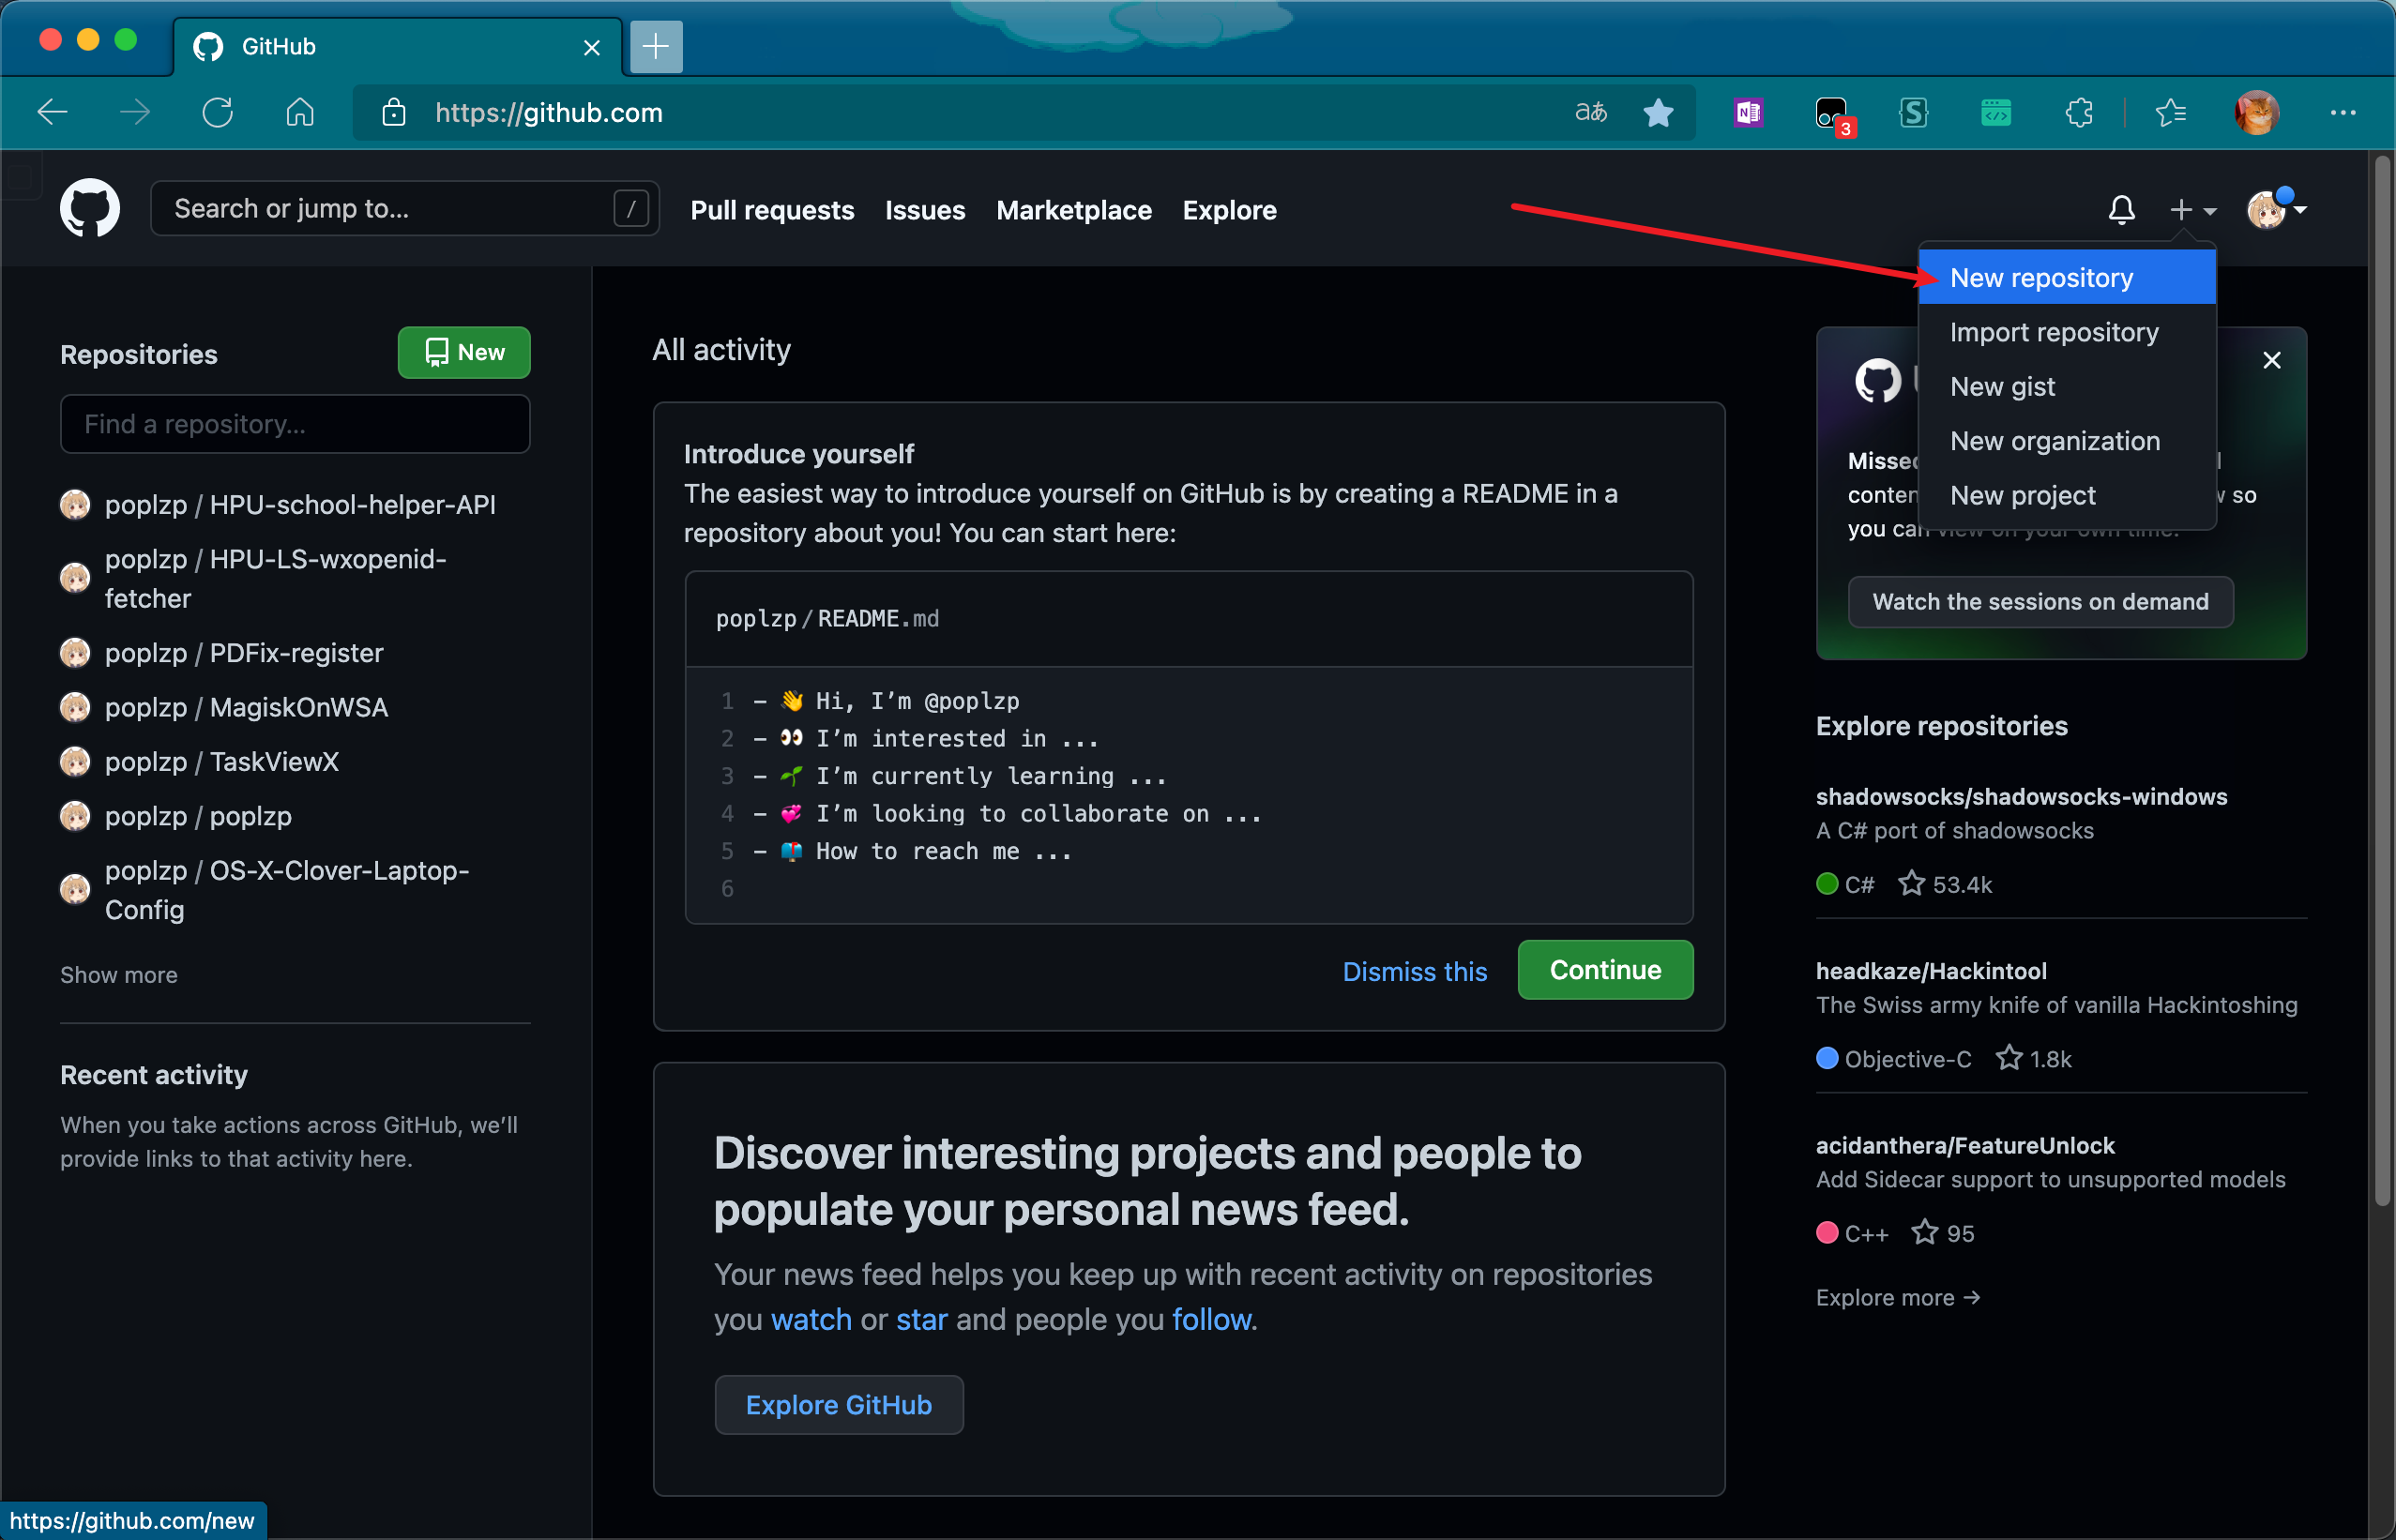Image resolution: width=2396 pixels, height=1540 pixels.
Task: Click the page vertical scrollbar
Action: coord(2381,680)
